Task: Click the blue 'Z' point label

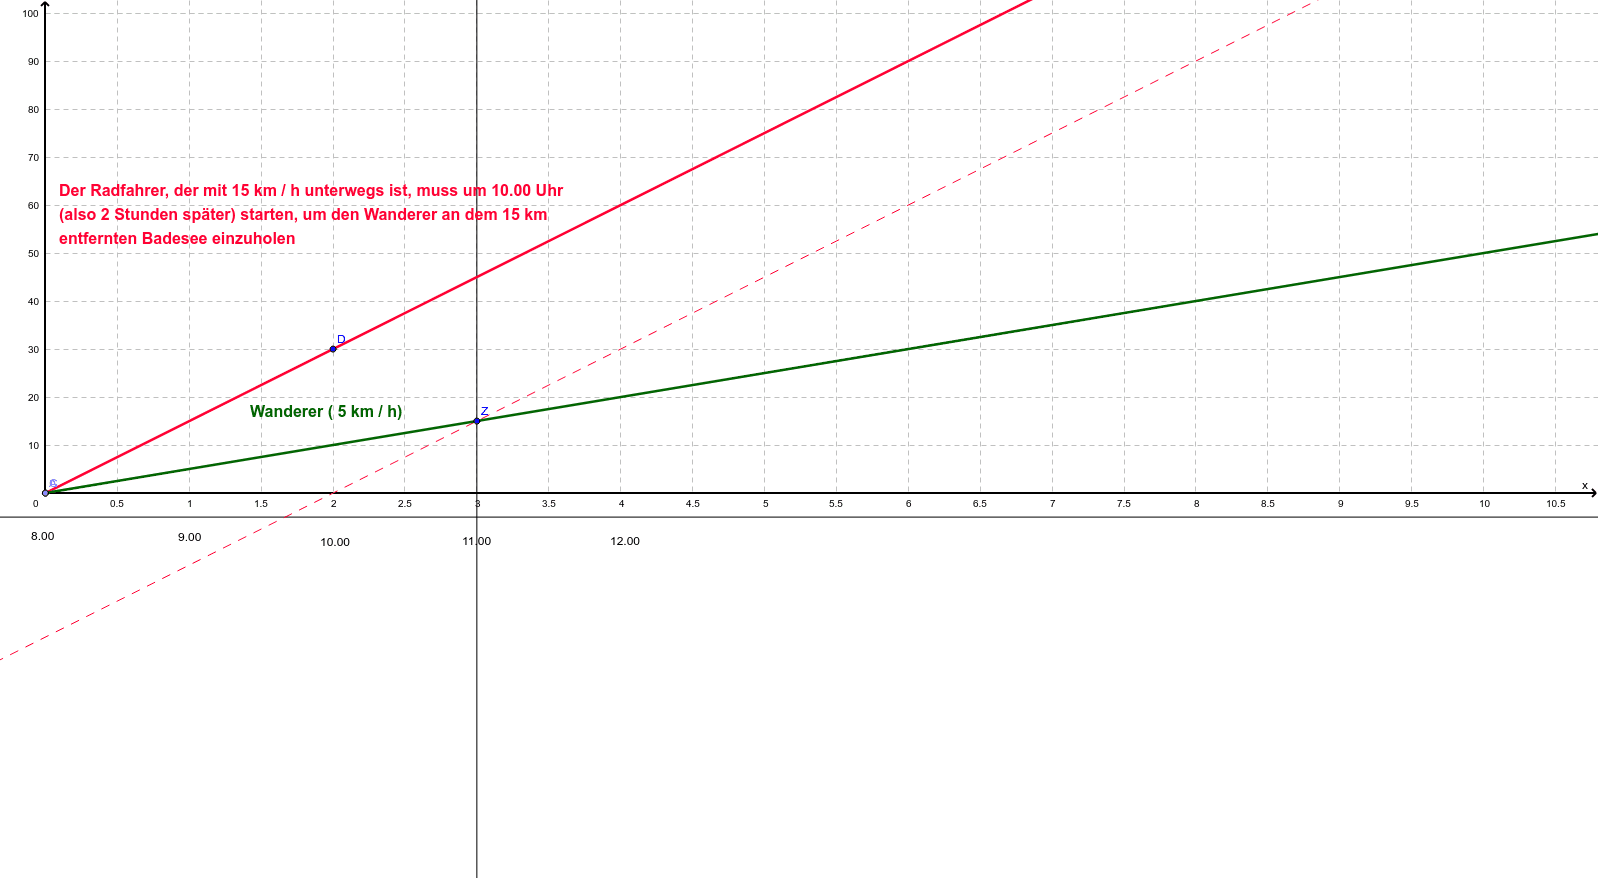Action: tap(485, 411)
